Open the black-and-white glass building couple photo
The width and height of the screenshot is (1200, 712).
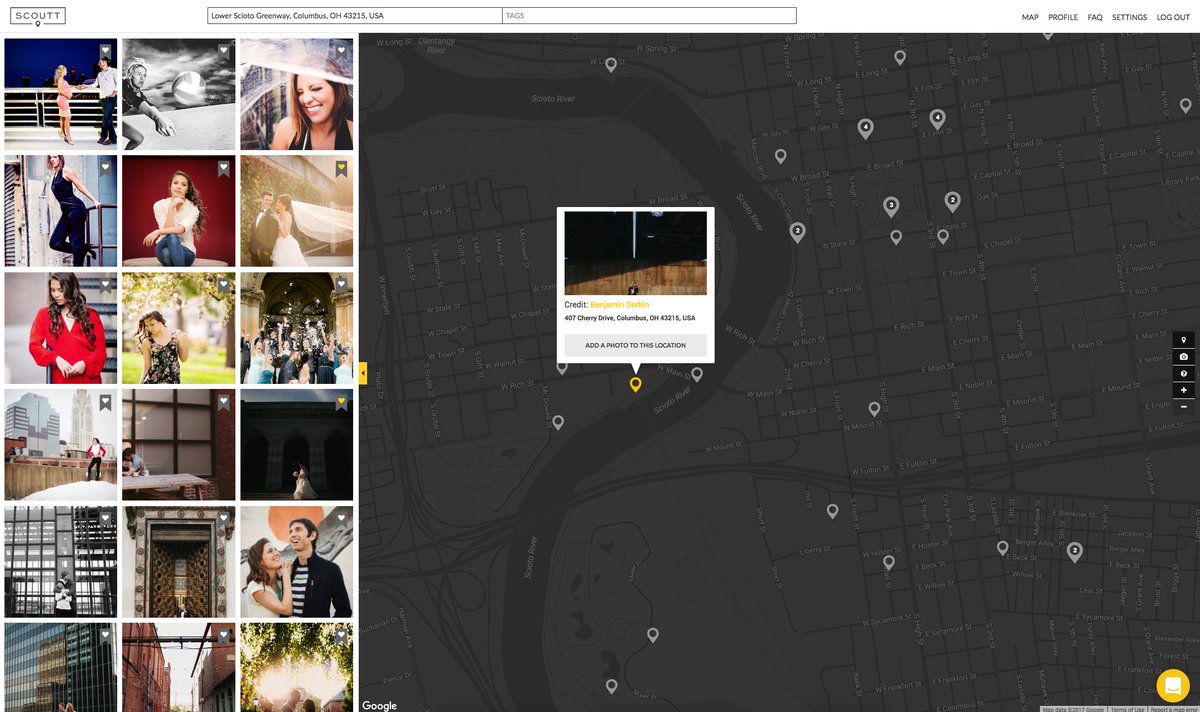tap(60, 562)
